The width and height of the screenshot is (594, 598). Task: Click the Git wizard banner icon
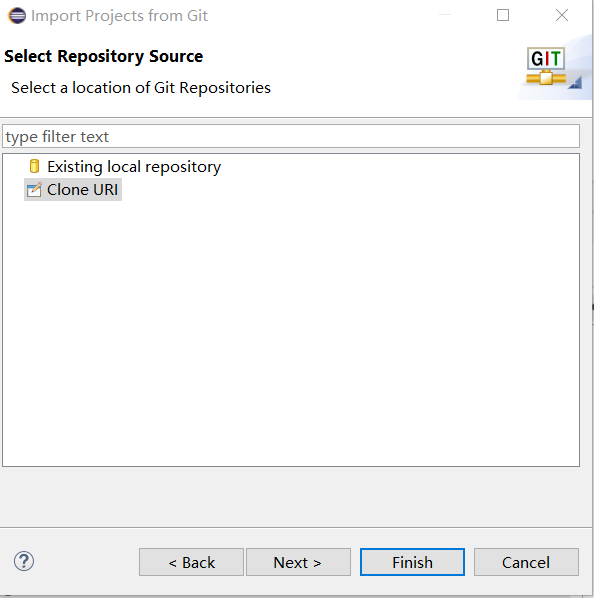pyautogui.click(x=546, y=66)
